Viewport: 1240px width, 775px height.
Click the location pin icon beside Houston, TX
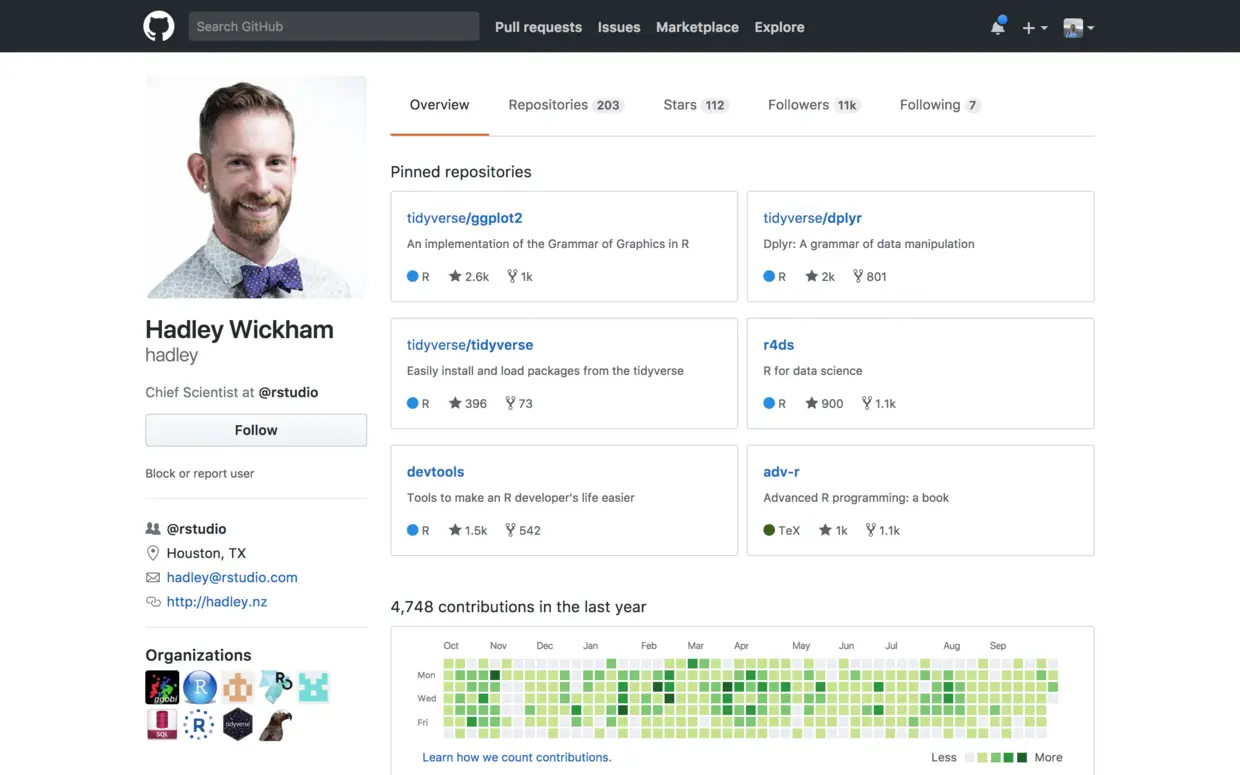point(153,553)
